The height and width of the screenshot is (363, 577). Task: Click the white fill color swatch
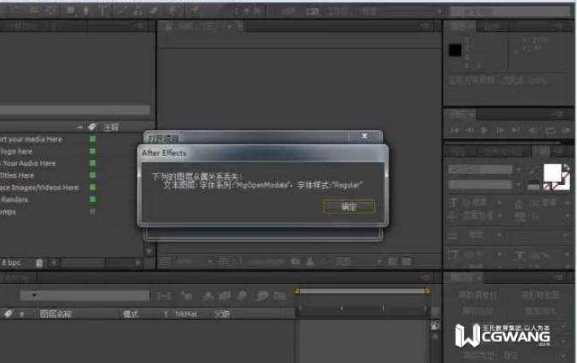tap(552, 172)
